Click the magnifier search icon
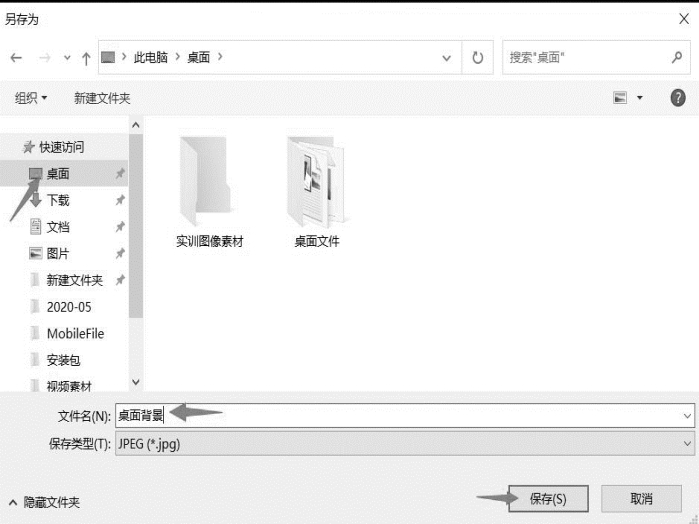The height and width of the screenshot is (524, 699). pos(677,57)
